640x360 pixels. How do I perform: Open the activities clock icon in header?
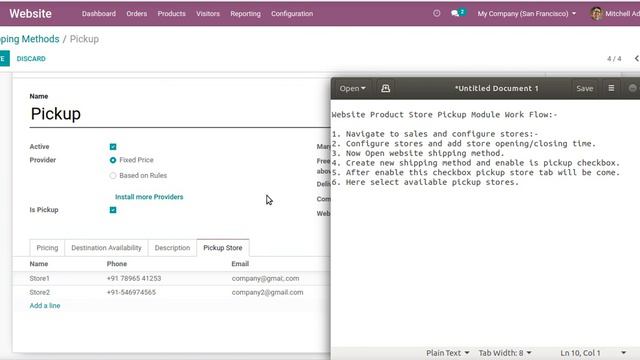(x=436, y=13)
